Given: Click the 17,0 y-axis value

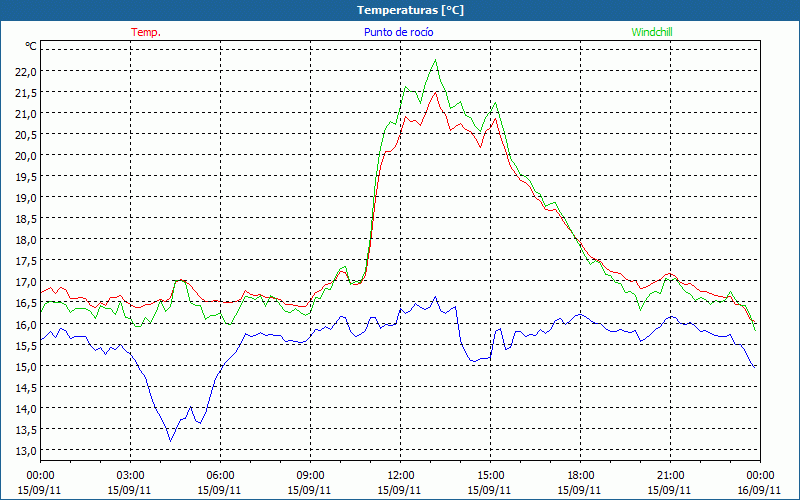Looking at the screenshot, I should click(26, 282).
